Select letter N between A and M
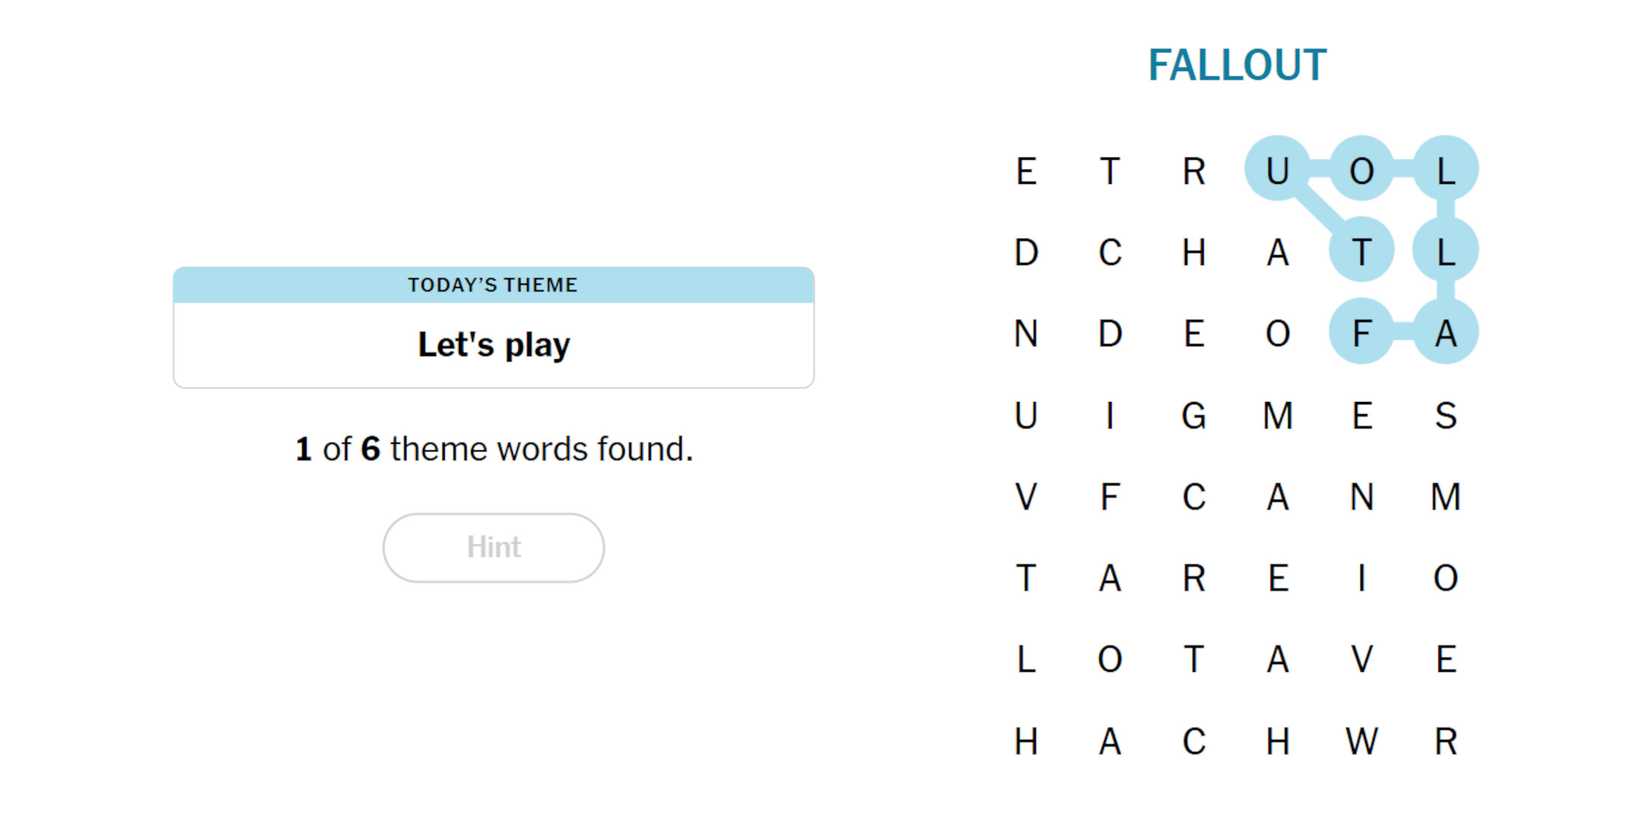Screen dimensions: 1650x825 point(1361,497)
